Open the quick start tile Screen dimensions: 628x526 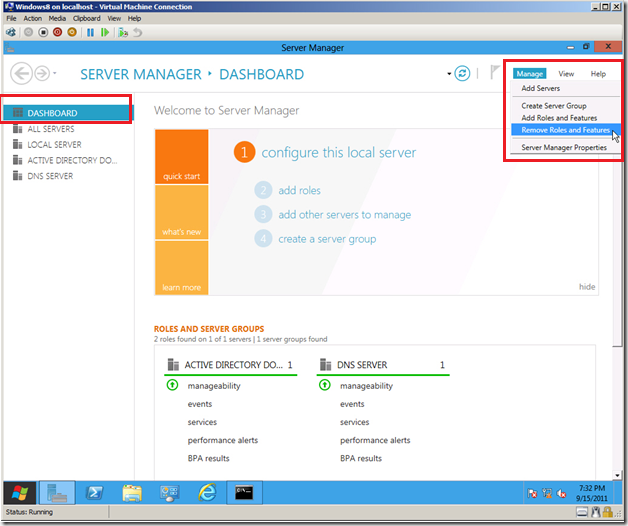click(x=181, y=157)
